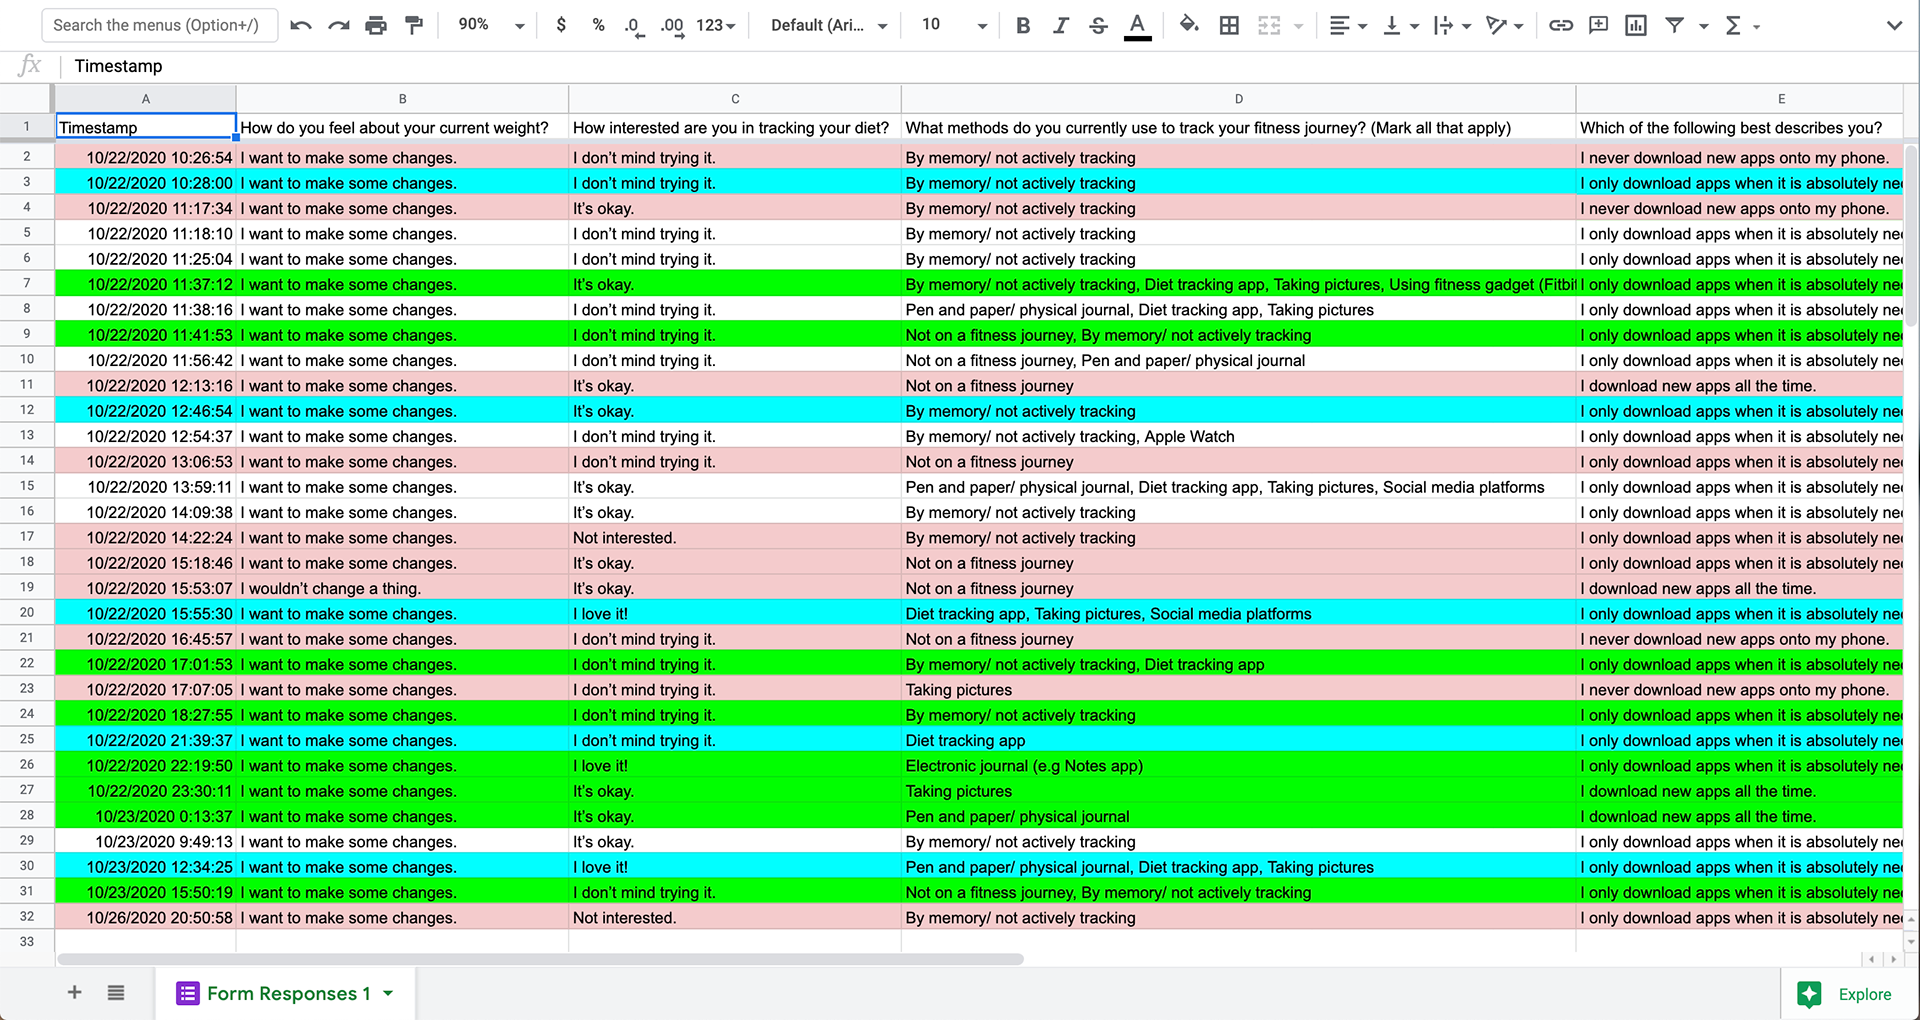
Task: Open more number formats 123 menu
Action: pos(715,26)
